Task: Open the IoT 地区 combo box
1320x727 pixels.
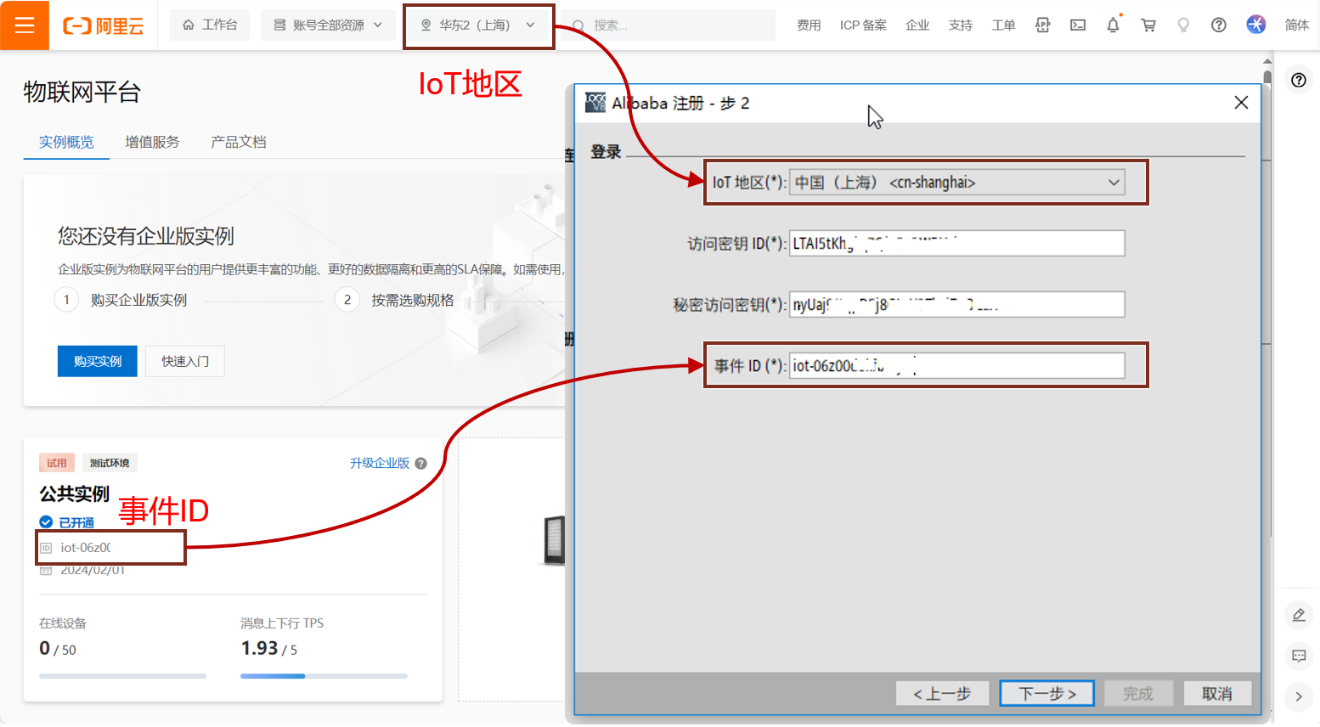Action: click(x=957, y=182)
